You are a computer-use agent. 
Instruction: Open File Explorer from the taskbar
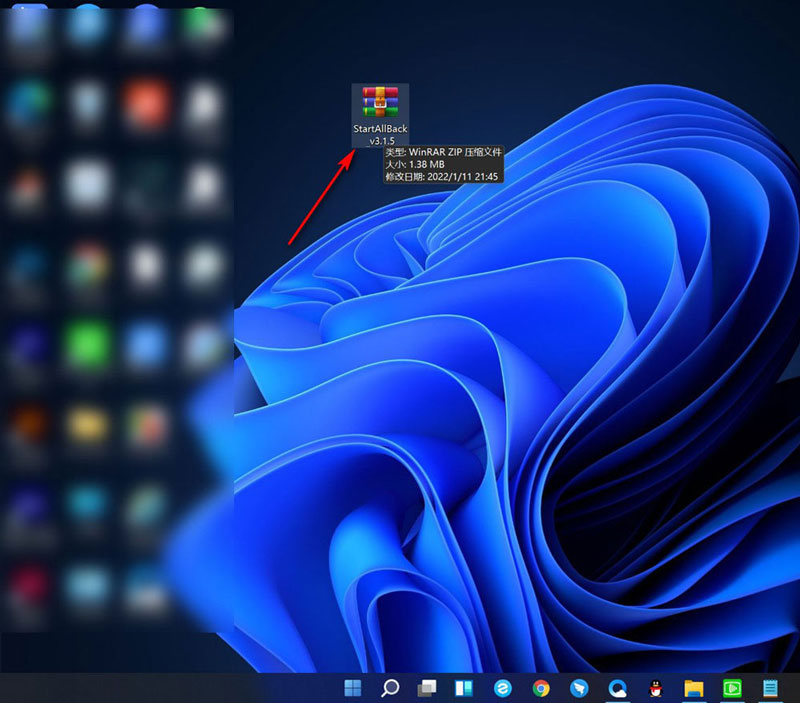(693, 688)
